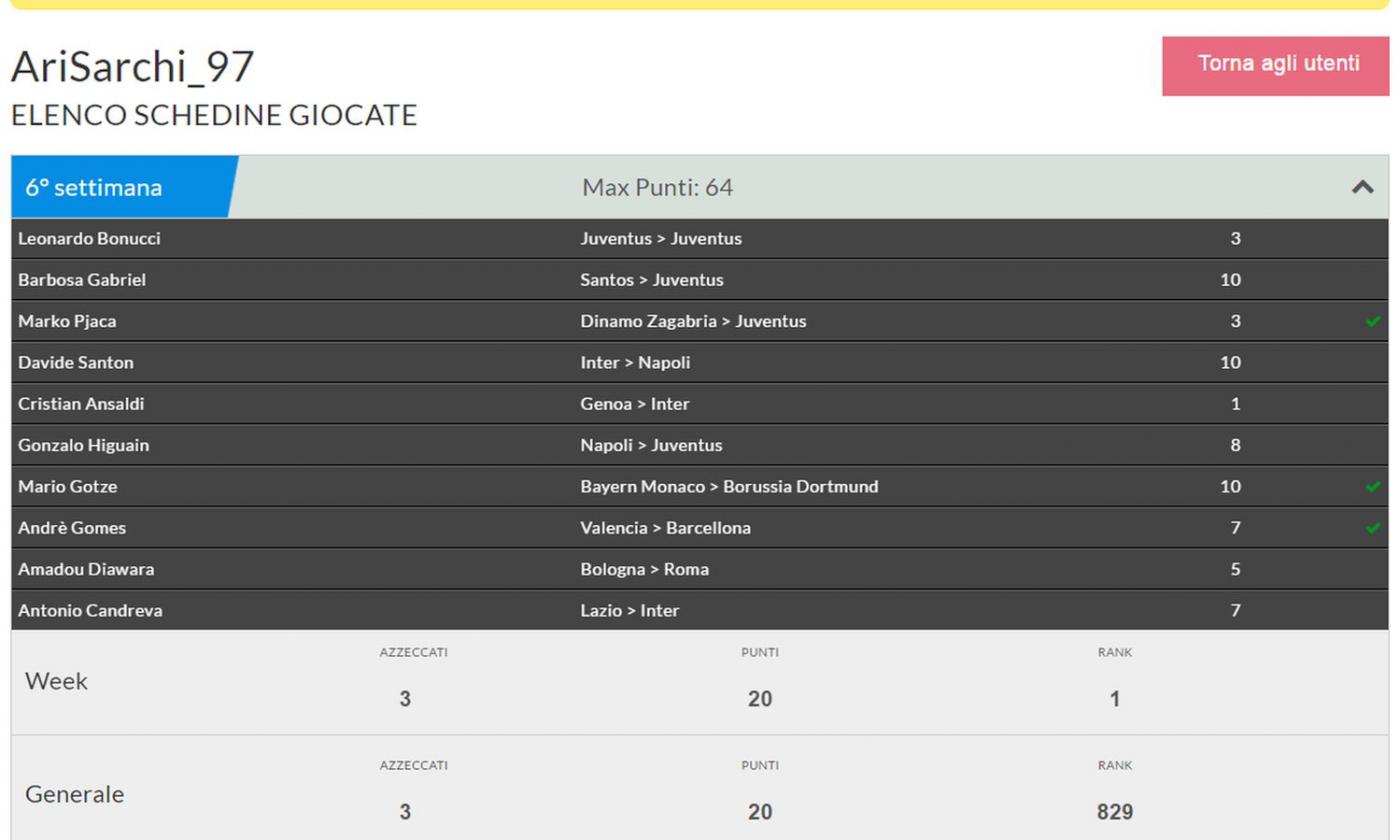Click the Week punti value 20
Image resolution: width=1400 pixels, height=840 pixels.
[760, 699]
